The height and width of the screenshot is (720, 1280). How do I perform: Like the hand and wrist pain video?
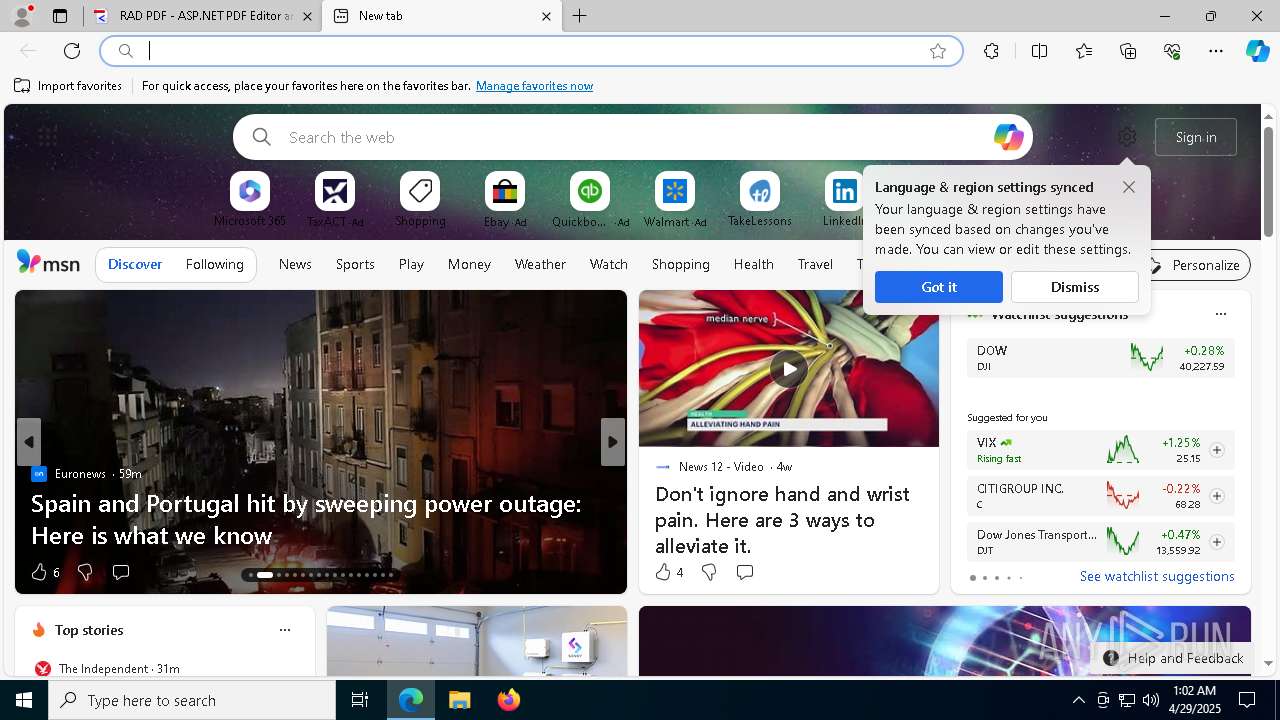point(663,572)
